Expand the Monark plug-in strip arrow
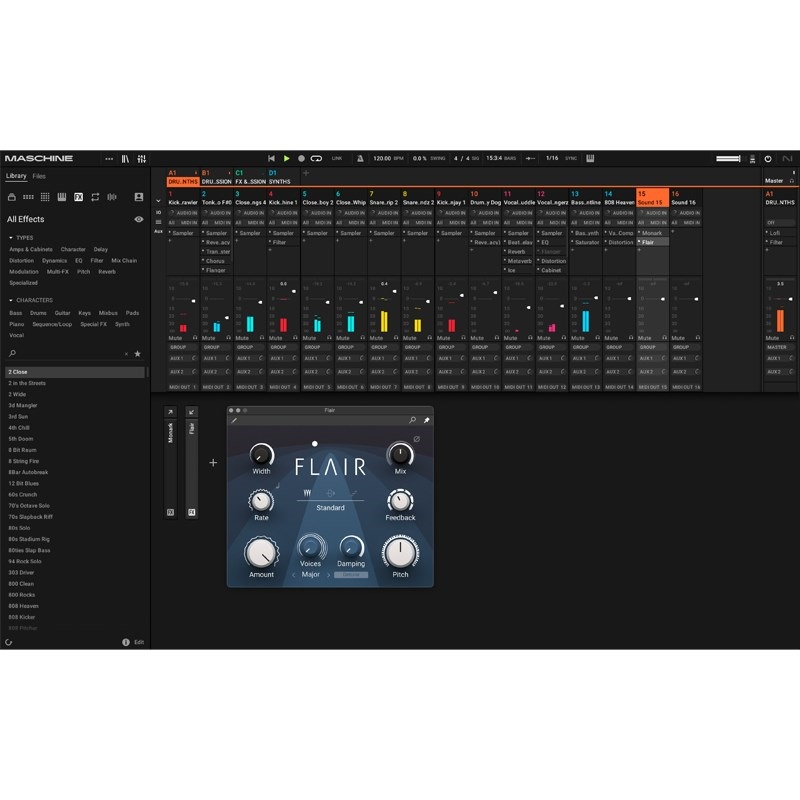 [x=170, y=412]
